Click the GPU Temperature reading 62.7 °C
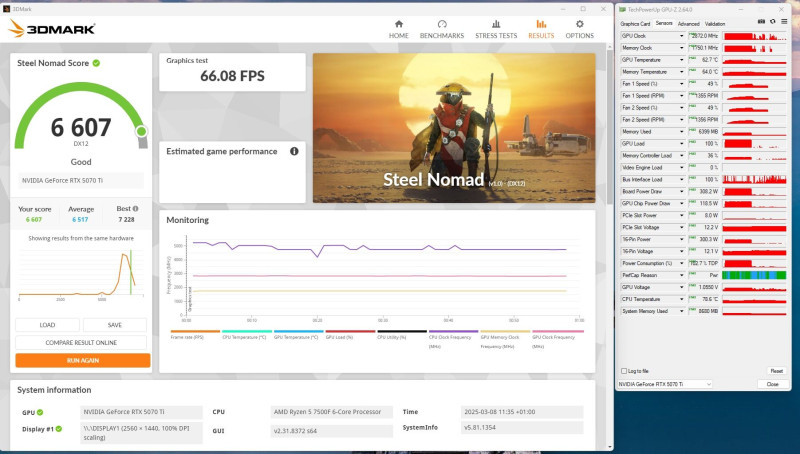 pos(706,60)
